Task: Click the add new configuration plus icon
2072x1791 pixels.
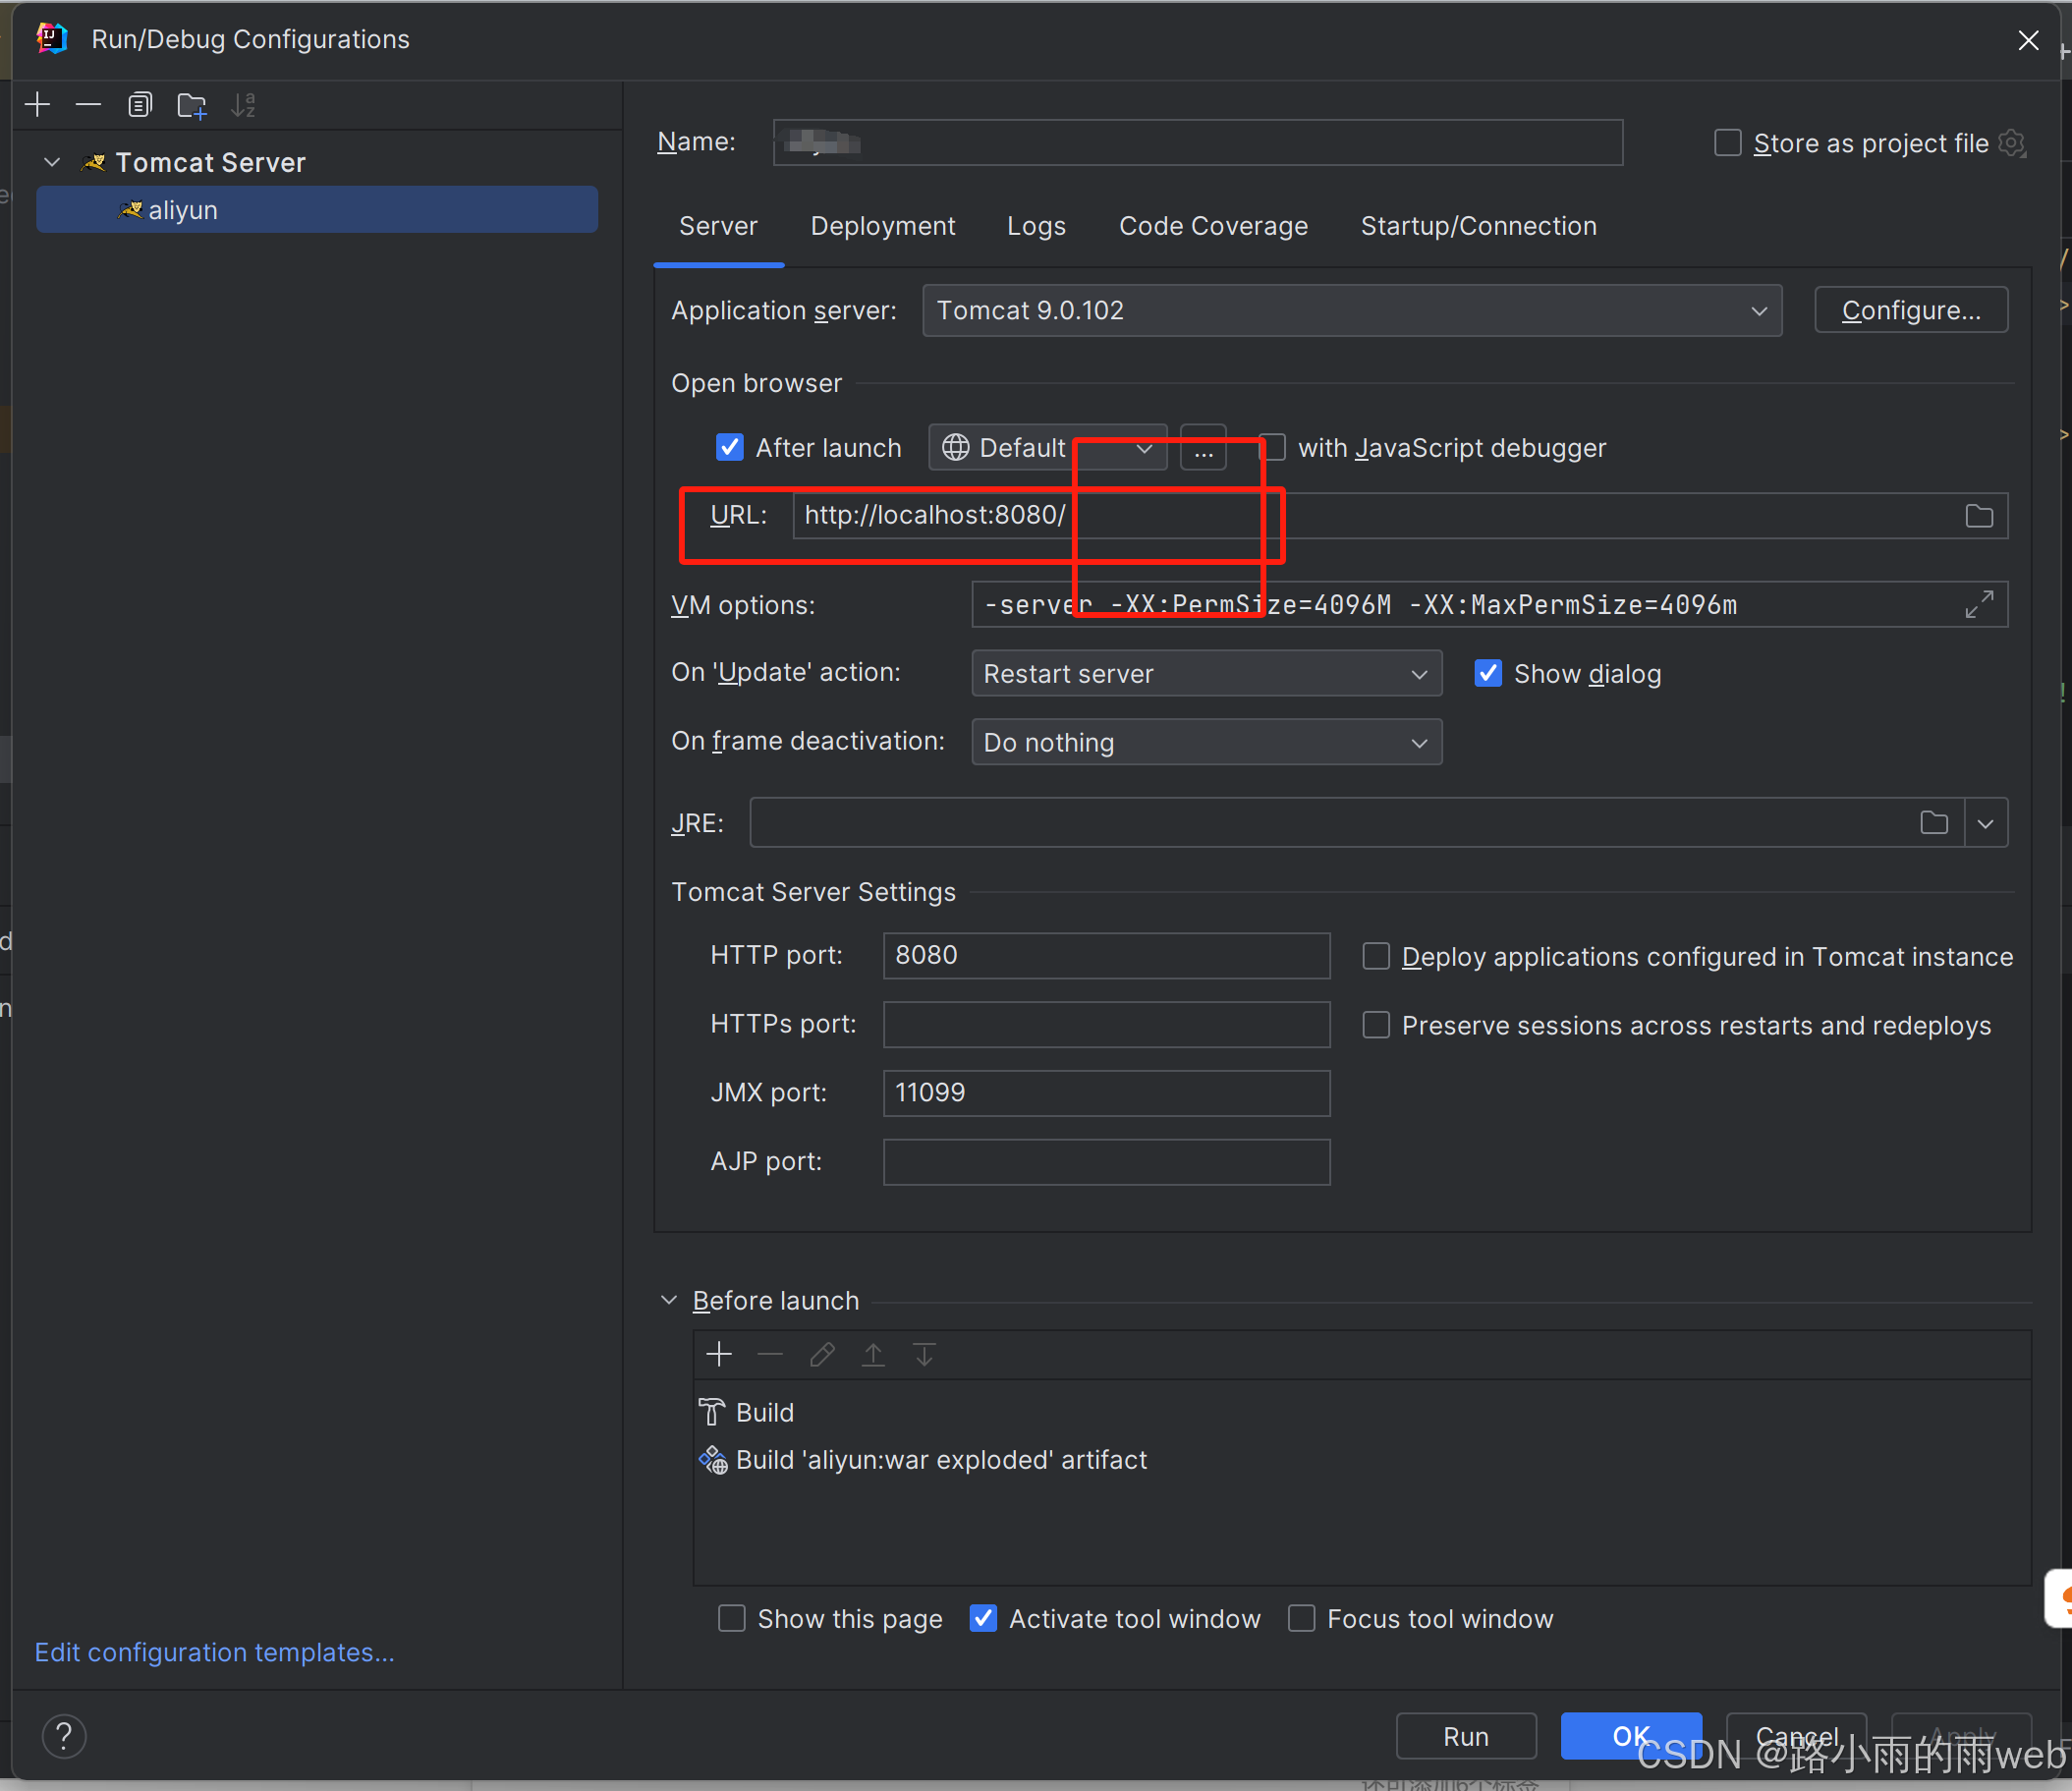Action: tap(37, 105)
